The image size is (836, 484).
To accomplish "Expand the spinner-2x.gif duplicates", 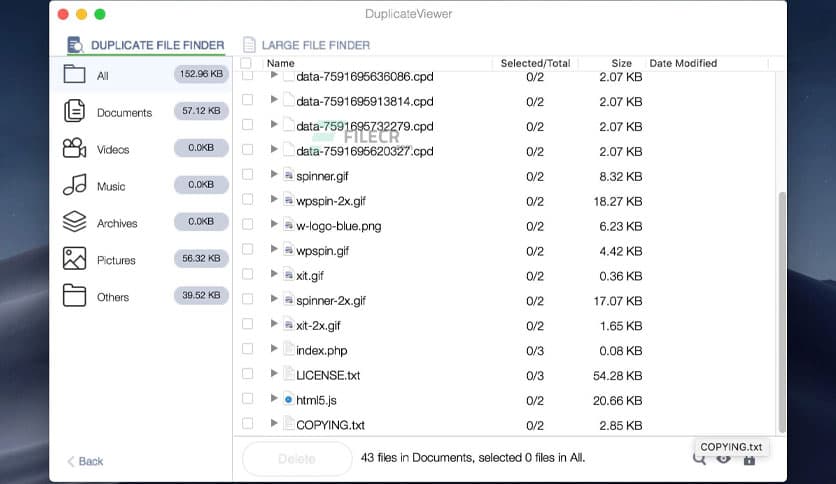I will [274, 299].
